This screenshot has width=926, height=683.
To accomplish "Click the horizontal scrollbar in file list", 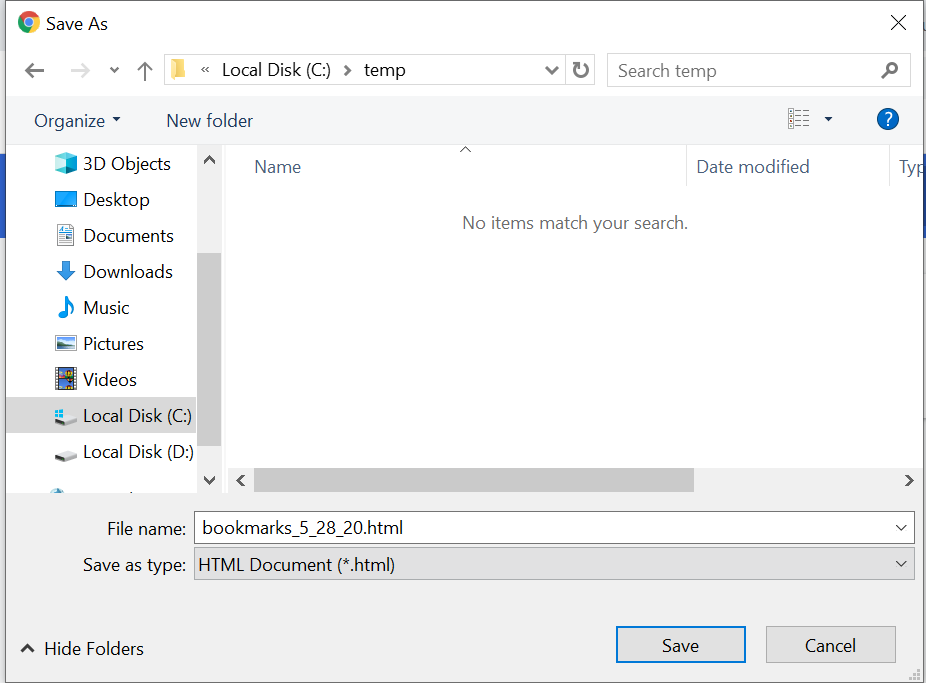I will pos(473,481).
